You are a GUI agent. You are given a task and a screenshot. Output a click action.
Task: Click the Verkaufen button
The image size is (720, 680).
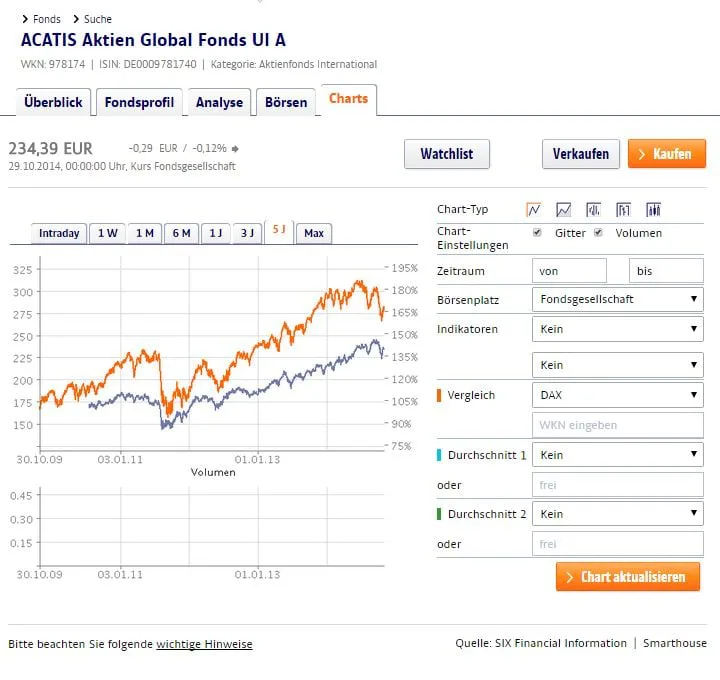(x=581, y=154)
